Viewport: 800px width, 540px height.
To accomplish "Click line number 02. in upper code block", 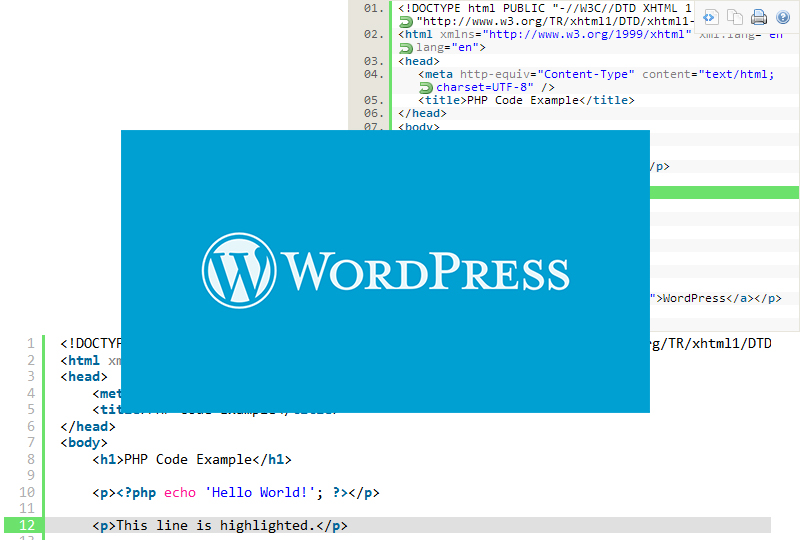I will [373, 34].
